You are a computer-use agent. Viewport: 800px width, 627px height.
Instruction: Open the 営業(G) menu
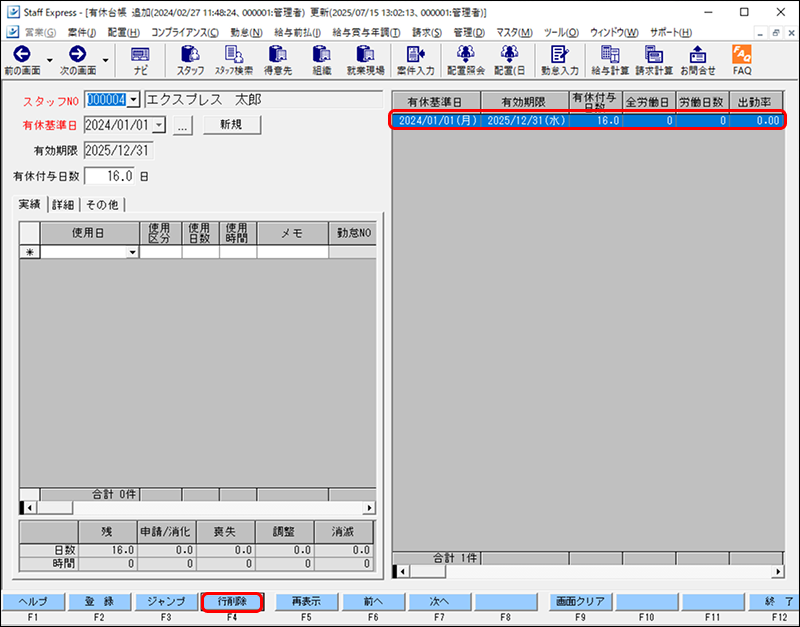[x=40, y=32]
